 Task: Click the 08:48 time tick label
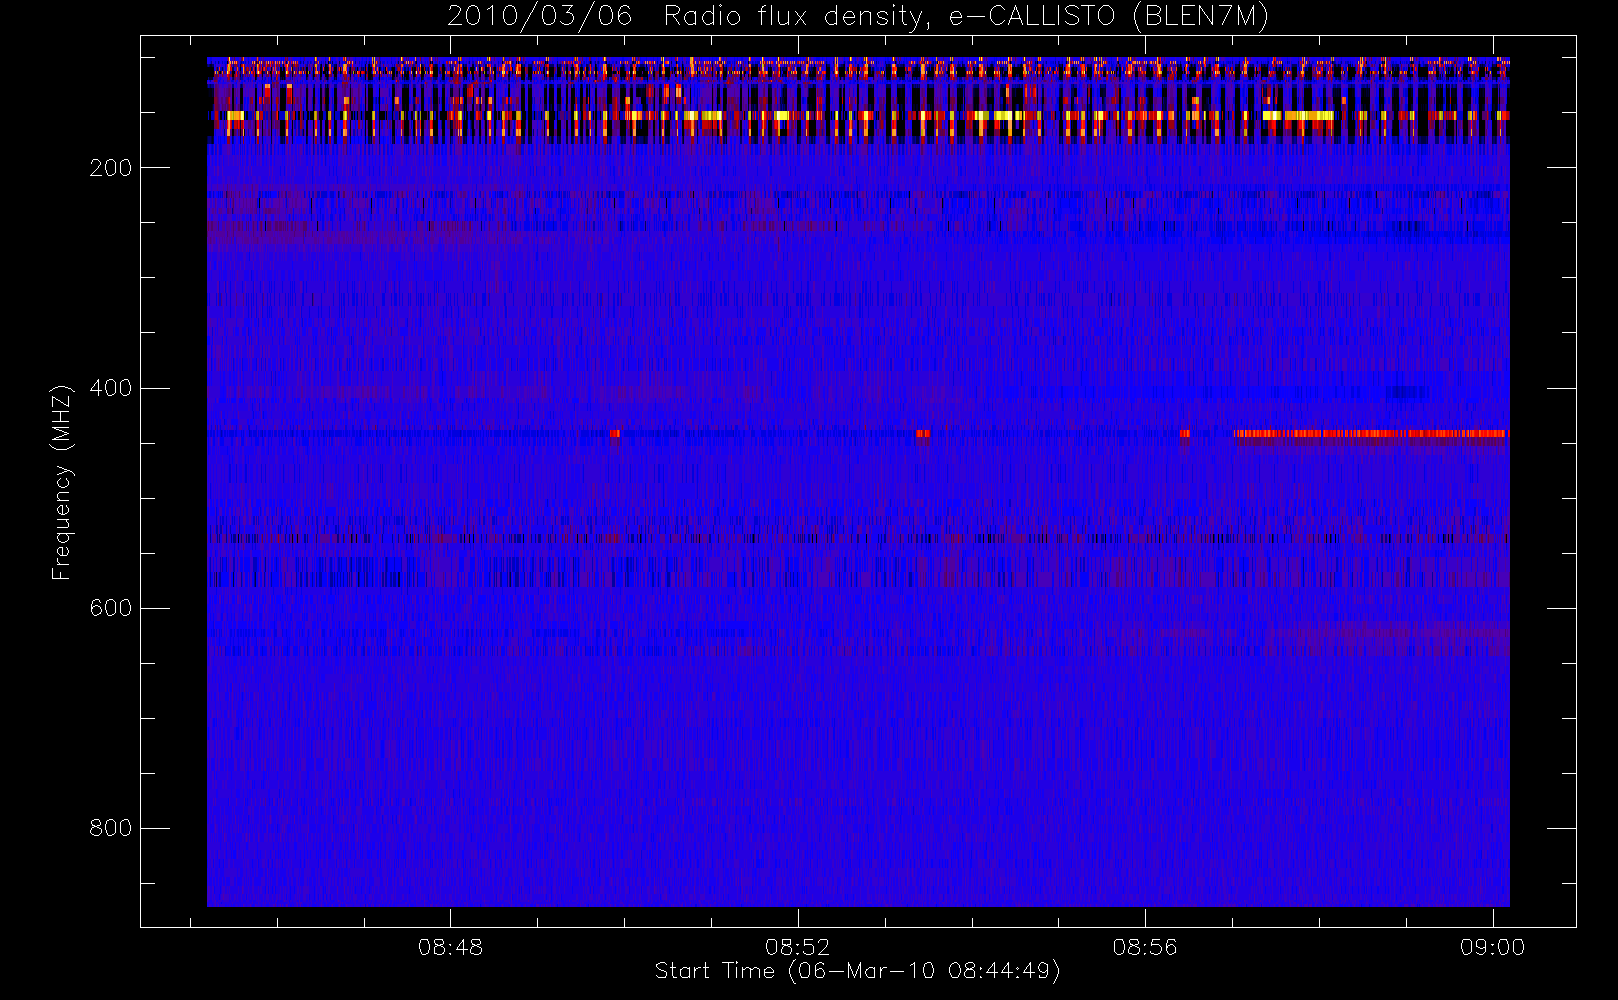pyautogui.click(x=450, y=947)
